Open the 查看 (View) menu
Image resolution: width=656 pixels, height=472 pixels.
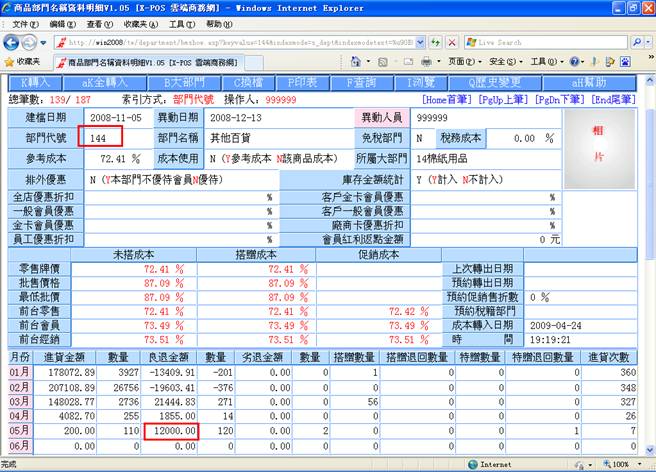pos(96,23)
